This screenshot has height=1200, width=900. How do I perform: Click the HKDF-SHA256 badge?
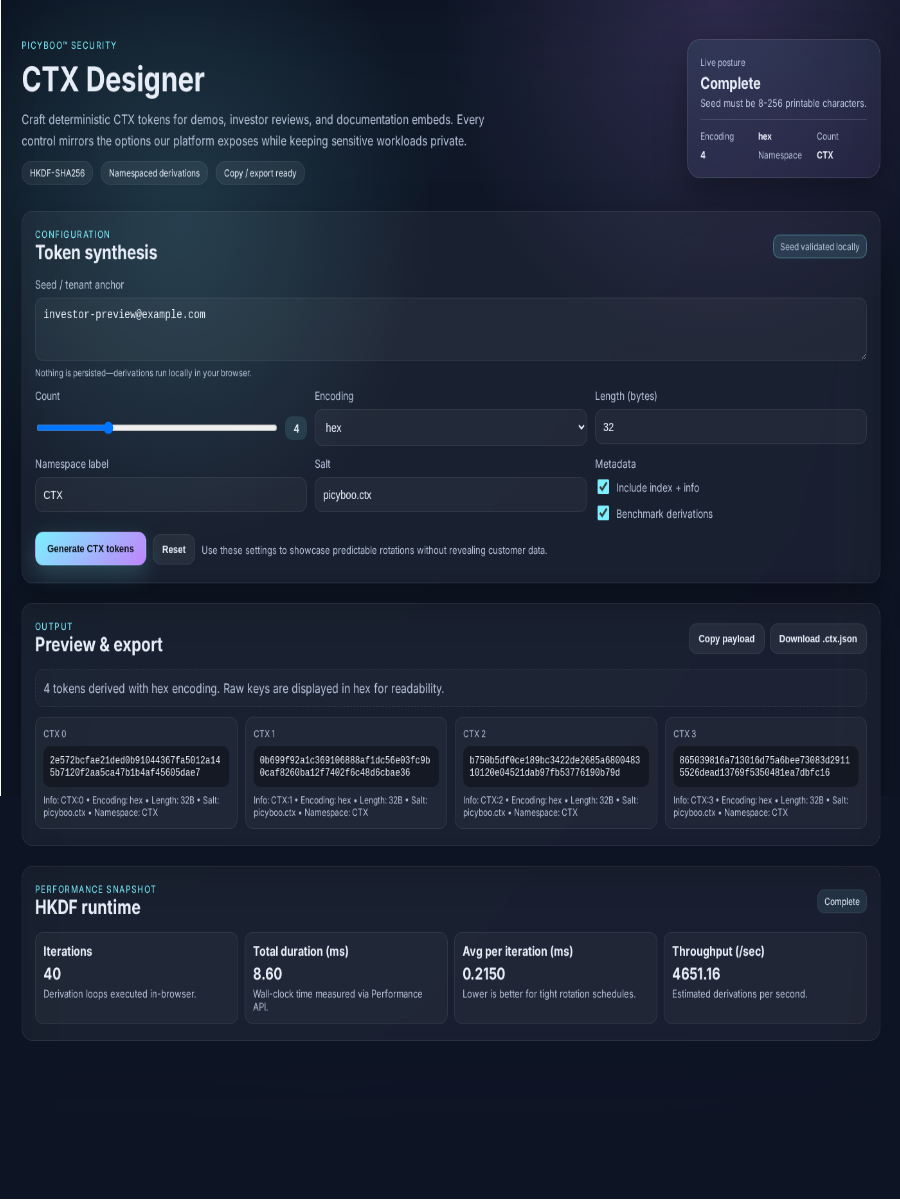click(x=55, y=172)
